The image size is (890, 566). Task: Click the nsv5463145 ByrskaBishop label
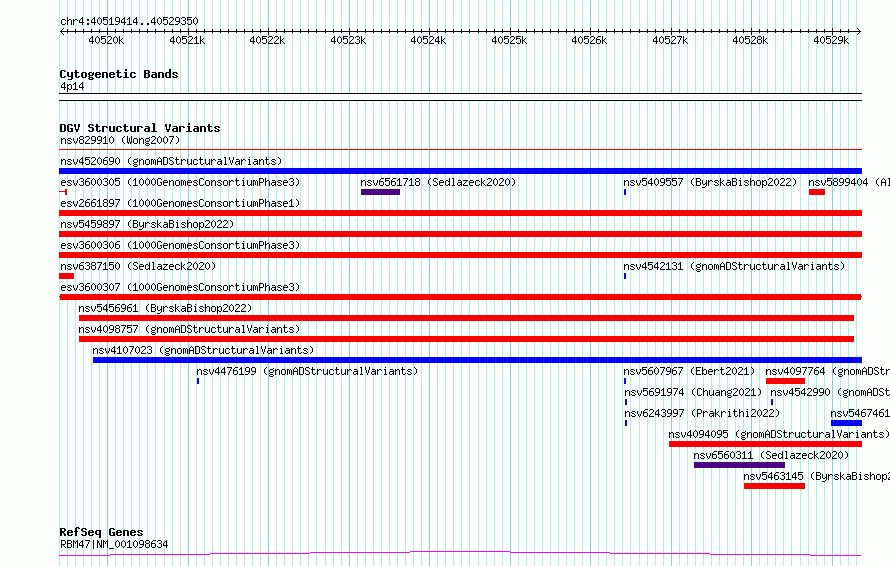coord(816,476)
